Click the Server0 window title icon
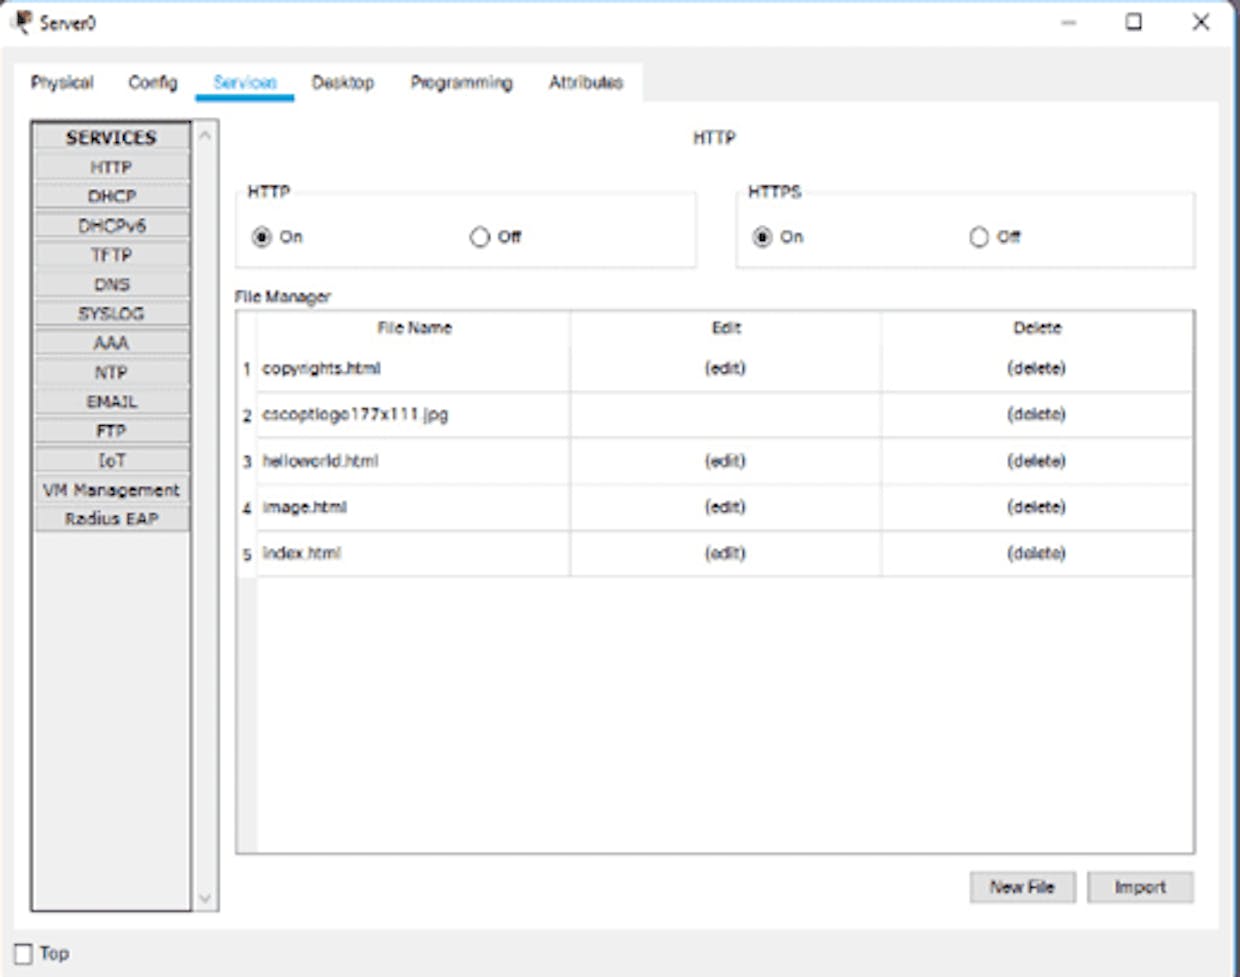Image resolution: width=1240 pixels, height=977 pixels. [22, 21]
